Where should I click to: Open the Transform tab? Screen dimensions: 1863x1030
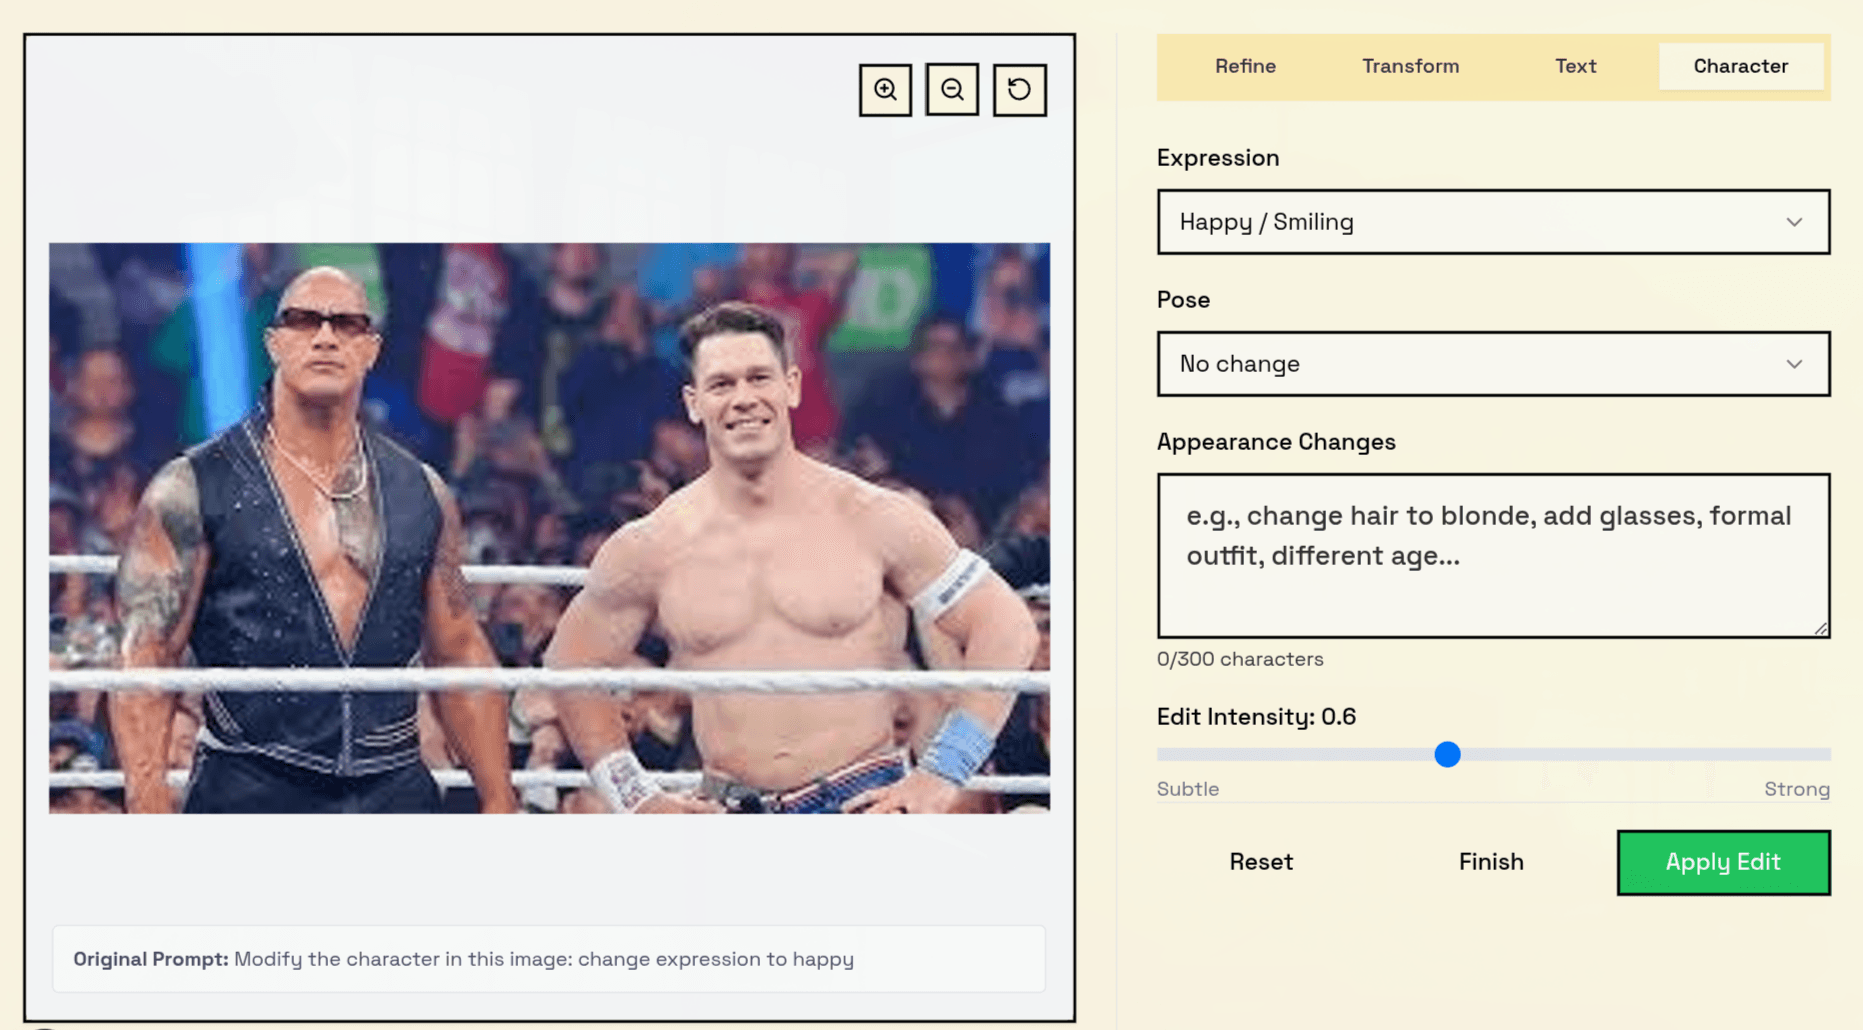click(1410, 66)
